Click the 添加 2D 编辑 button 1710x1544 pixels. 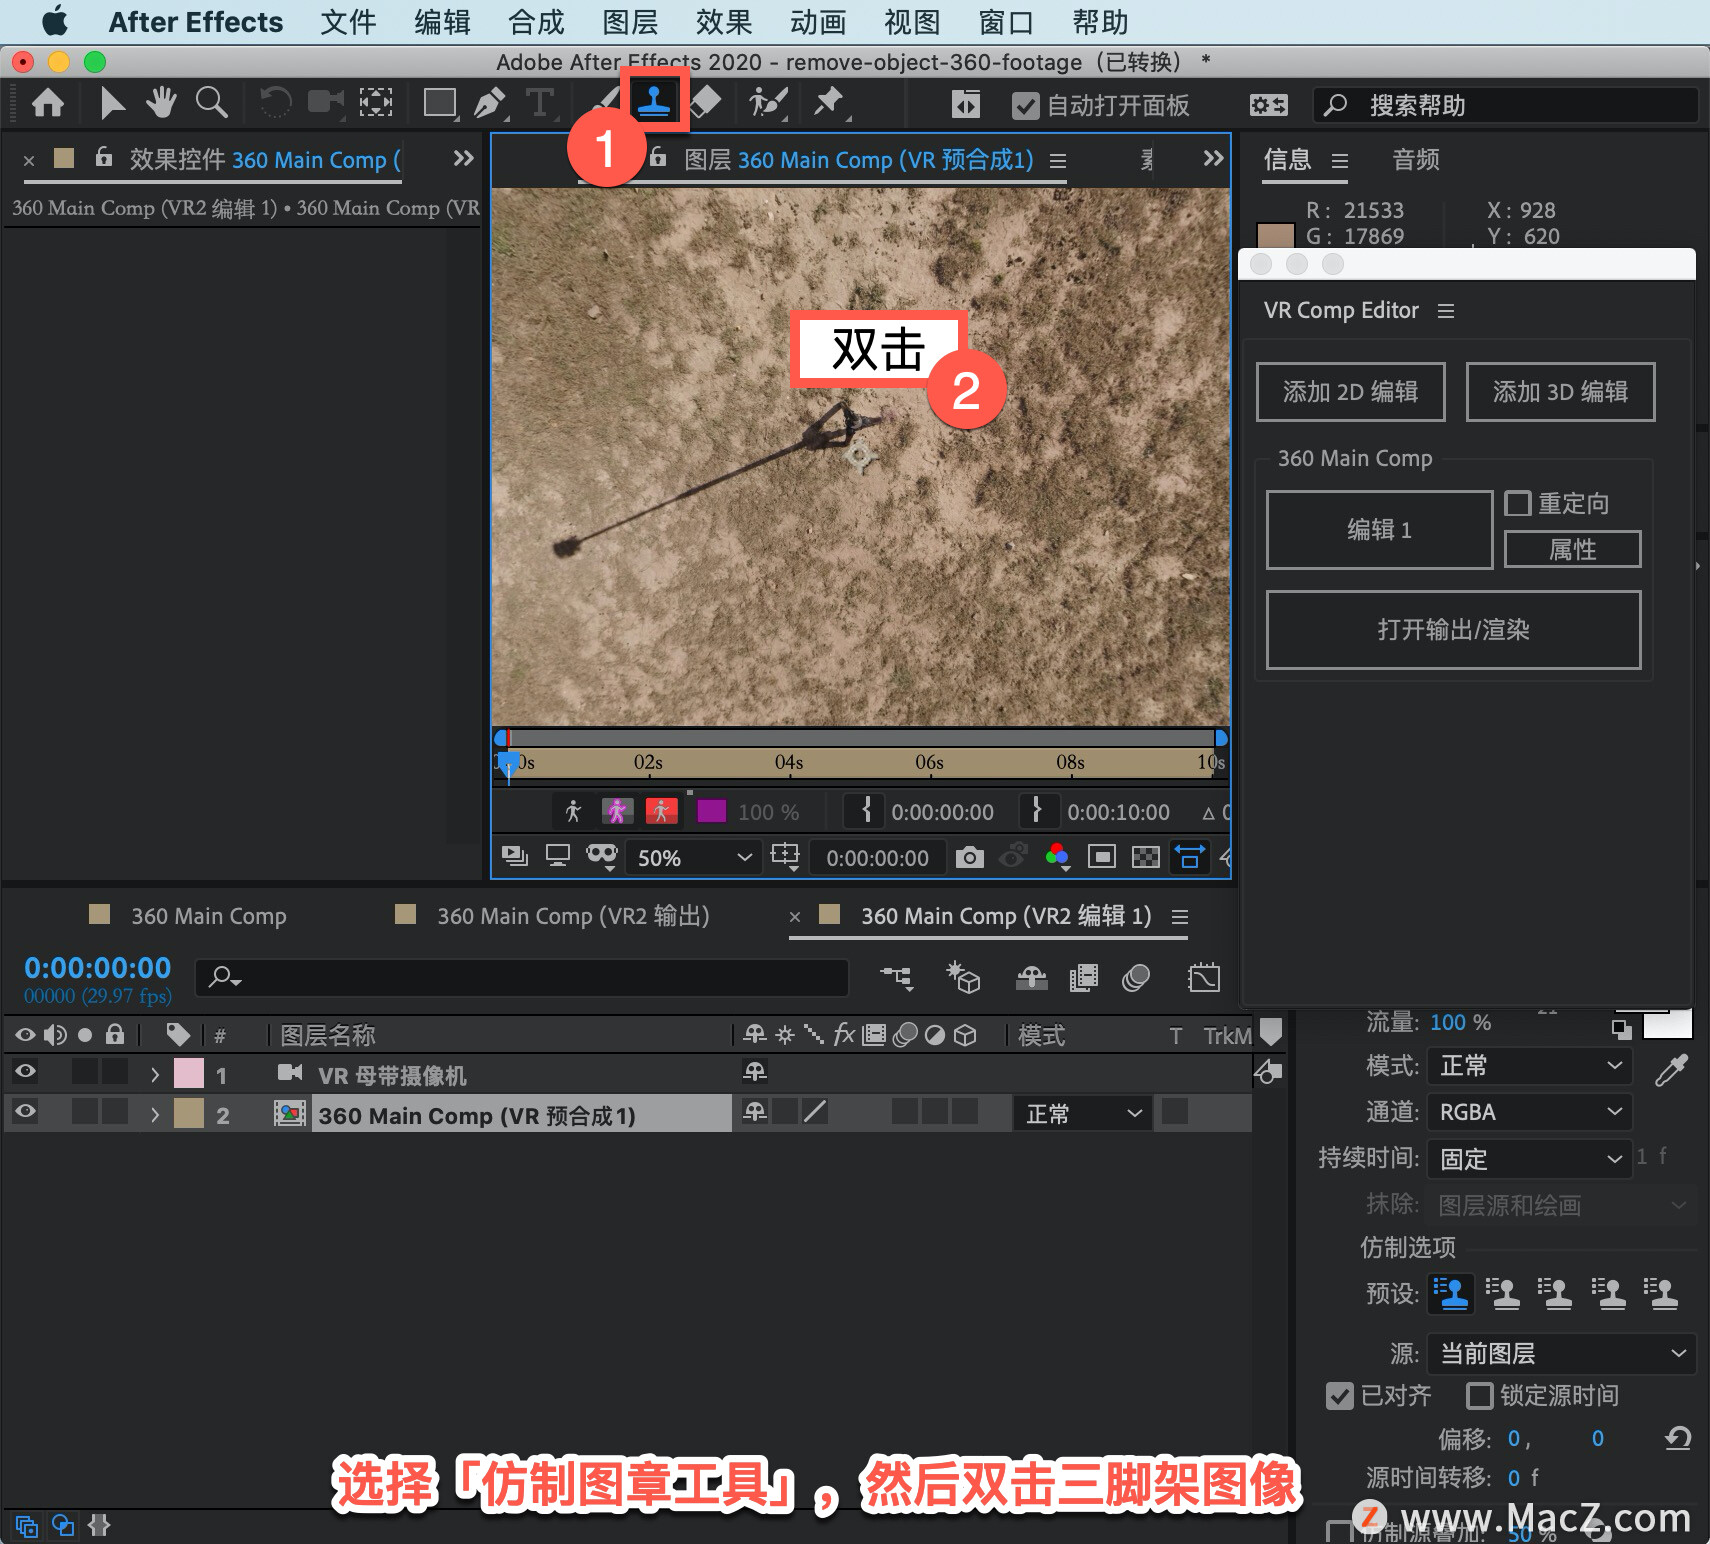point(1351,392)
